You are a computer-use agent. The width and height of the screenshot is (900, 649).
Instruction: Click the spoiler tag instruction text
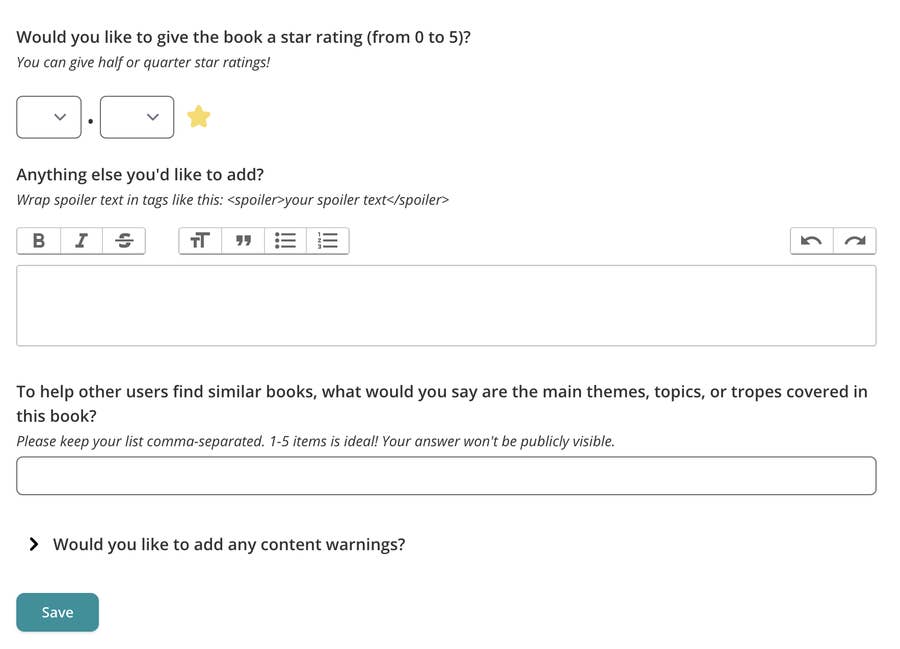tap(230, 199)
